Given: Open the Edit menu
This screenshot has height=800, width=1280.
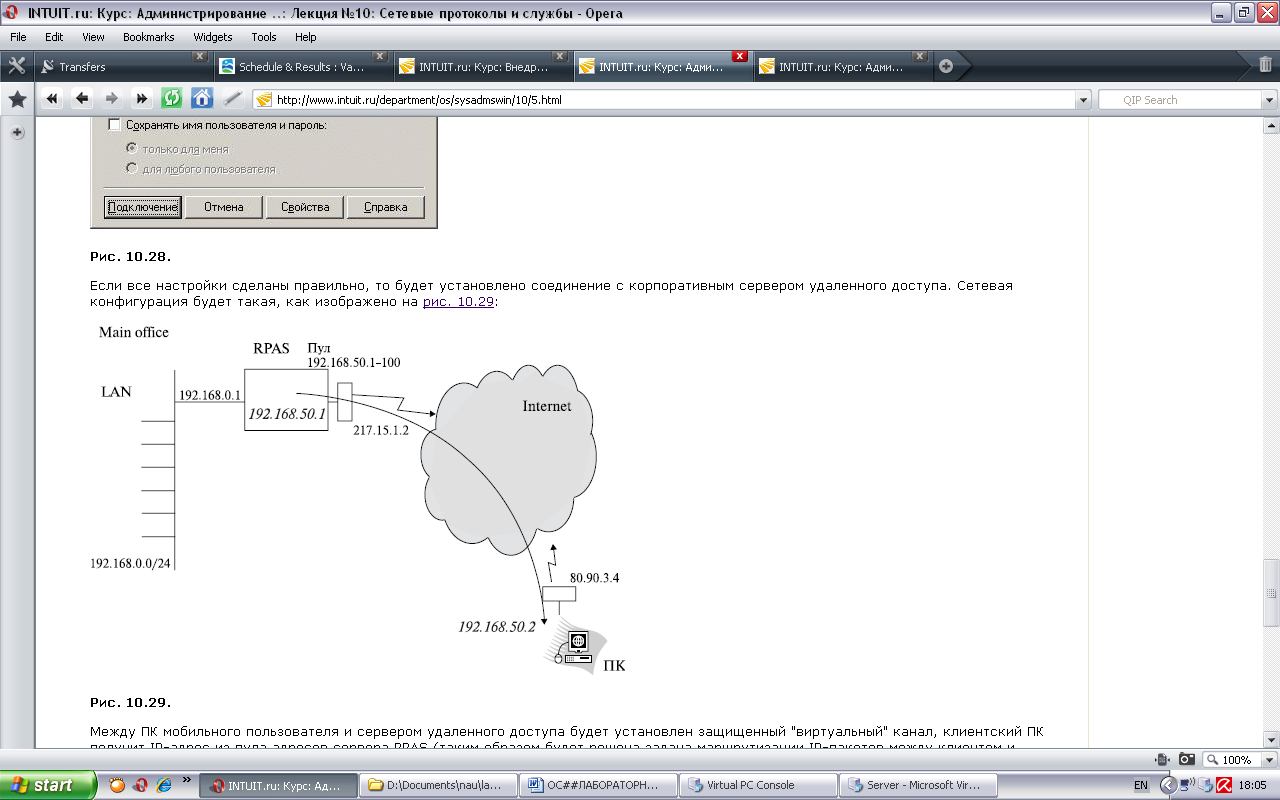Looking at the screenshot, I should tap(54, 37).
